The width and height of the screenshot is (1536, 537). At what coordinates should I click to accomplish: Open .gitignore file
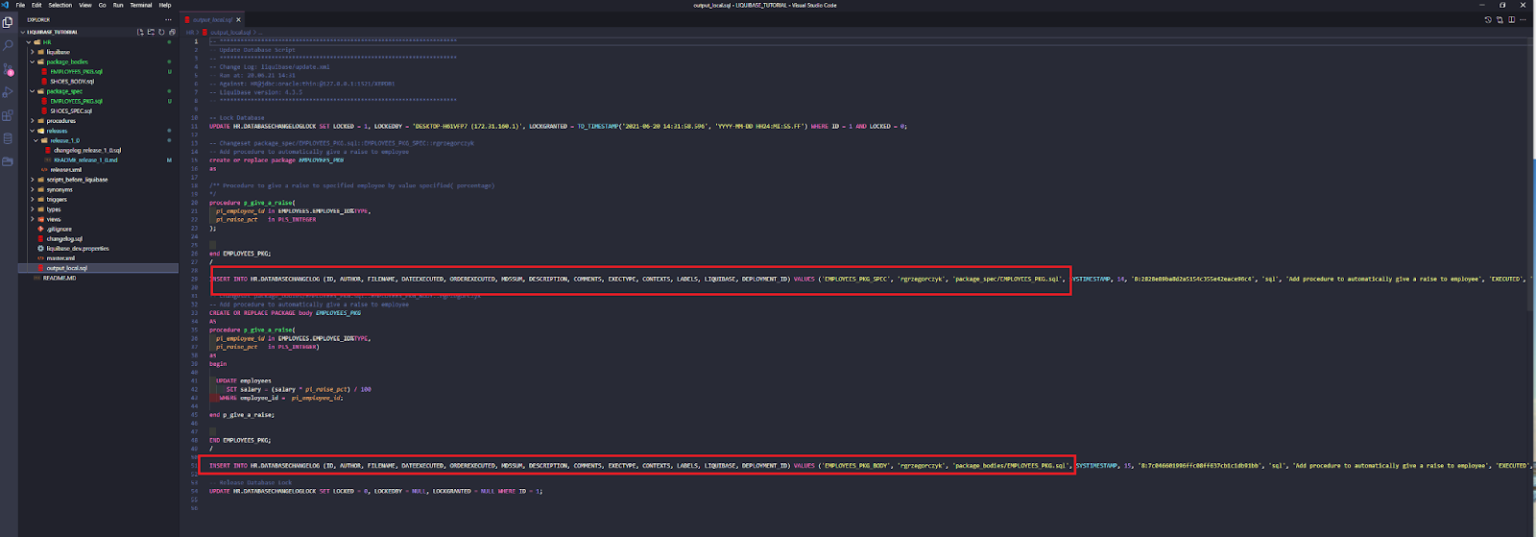click(97, 229)
